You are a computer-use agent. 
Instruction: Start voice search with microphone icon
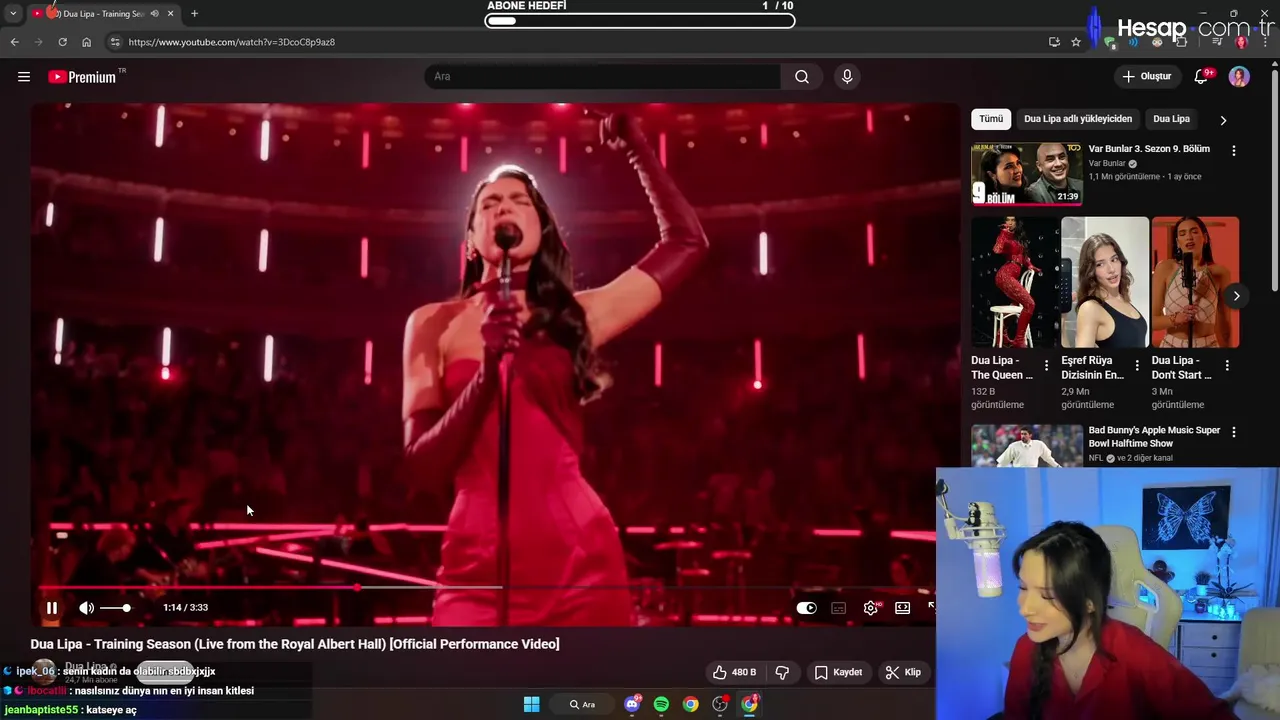pos(847,77)
